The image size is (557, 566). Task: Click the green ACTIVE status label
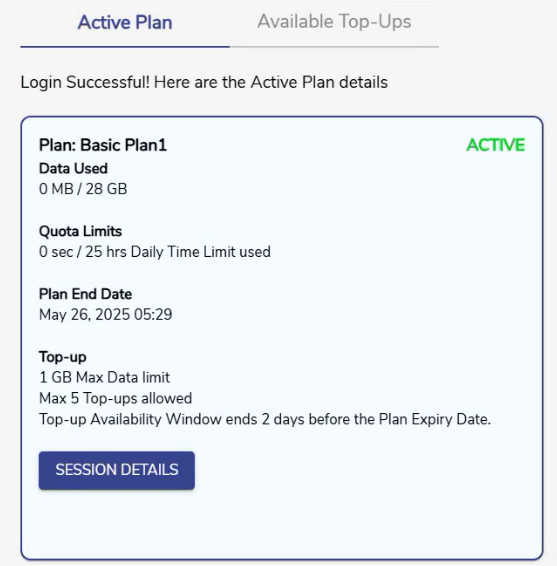coord(496,145)
